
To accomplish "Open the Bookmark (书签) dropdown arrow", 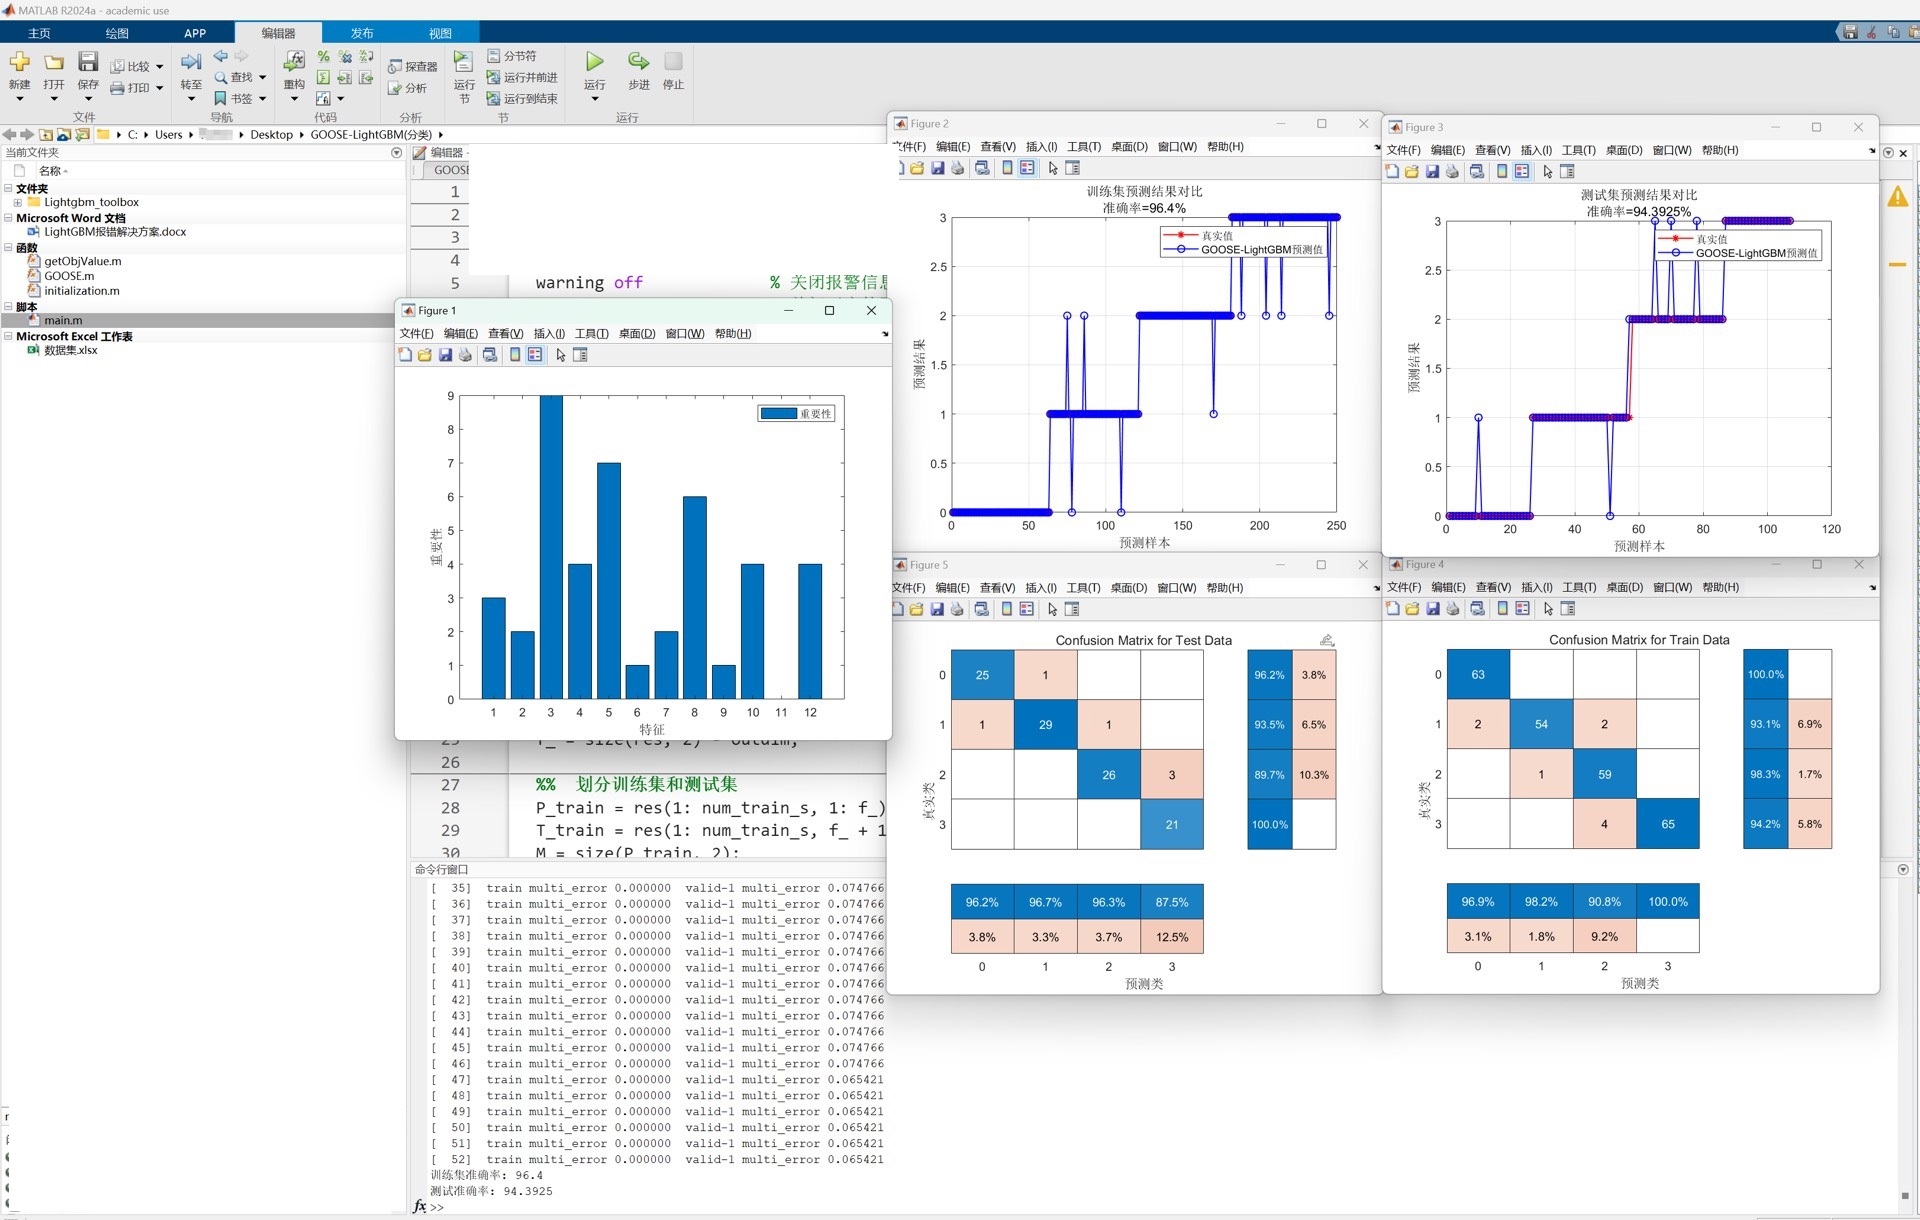I will point(263,99).
